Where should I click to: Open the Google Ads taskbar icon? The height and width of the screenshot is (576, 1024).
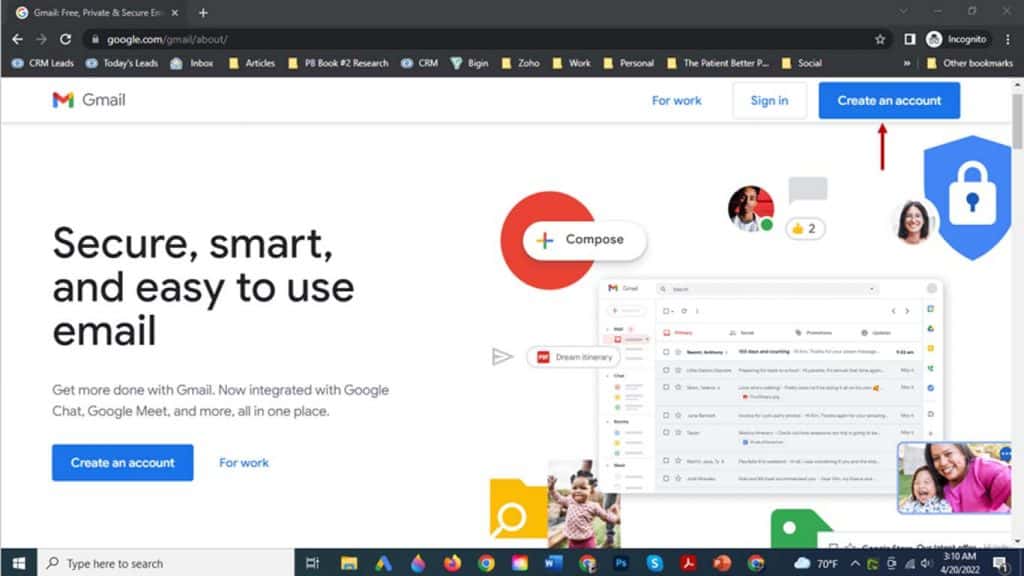tap(383, 563)
